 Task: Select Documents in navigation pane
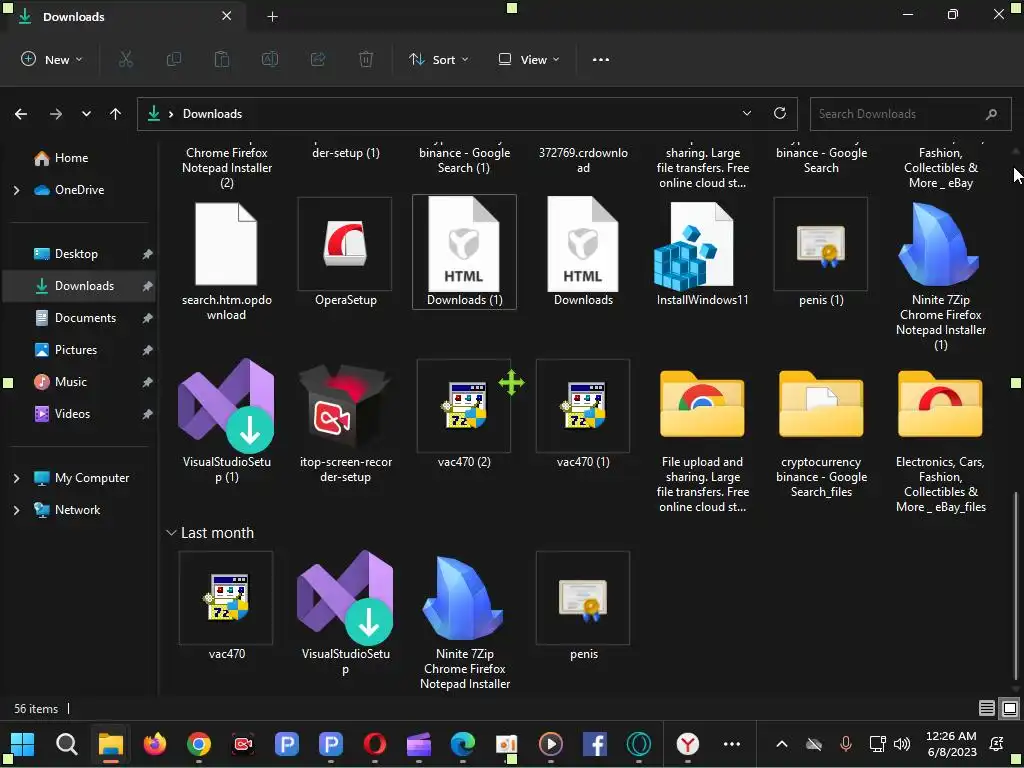(x=85, y=318)
